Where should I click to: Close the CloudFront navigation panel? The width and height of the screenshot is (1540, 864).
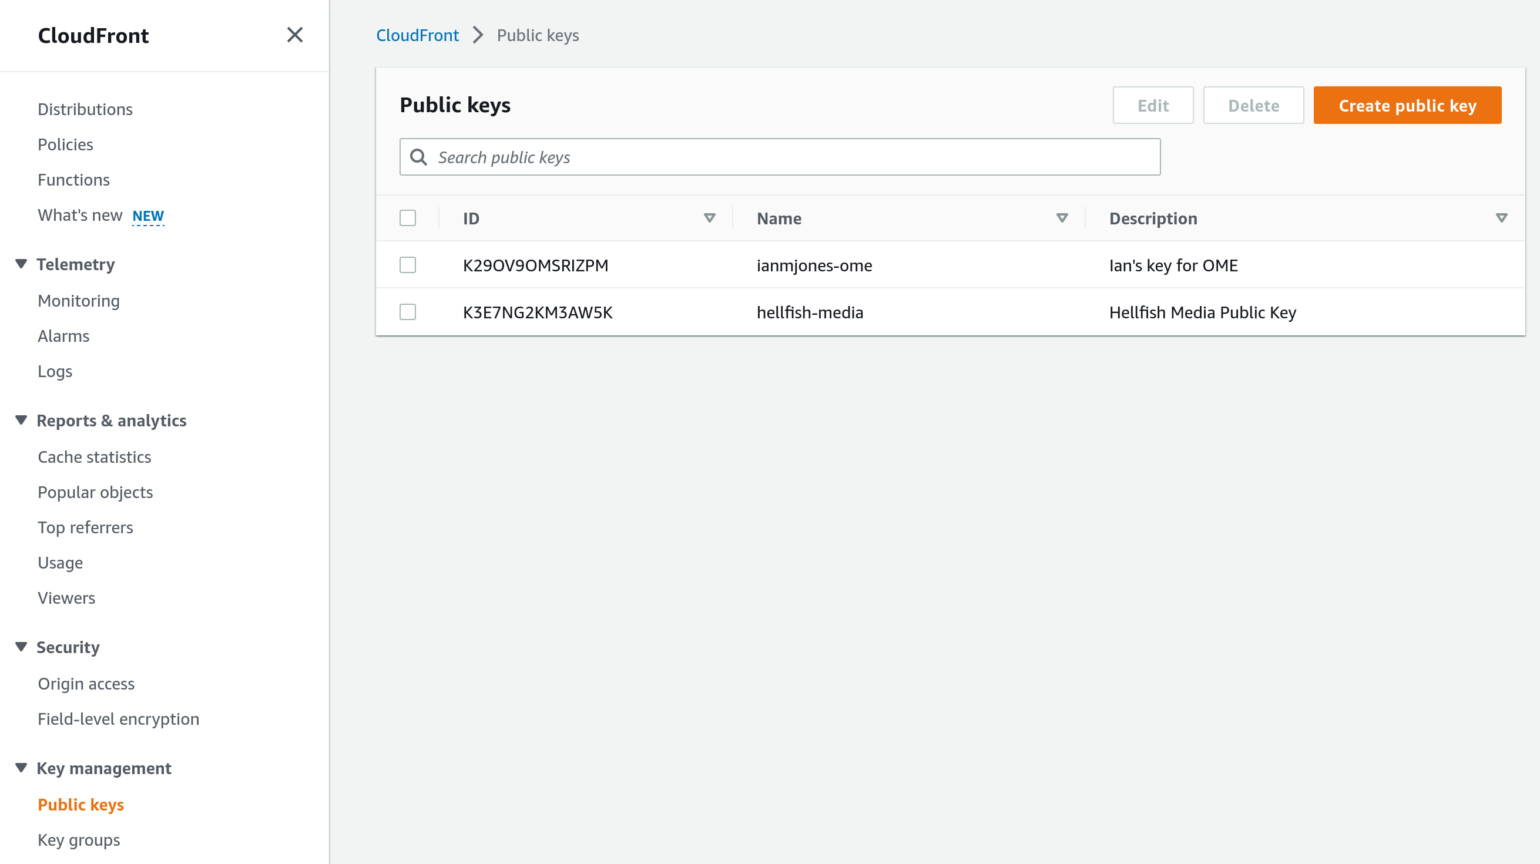[x=295, y=35]
